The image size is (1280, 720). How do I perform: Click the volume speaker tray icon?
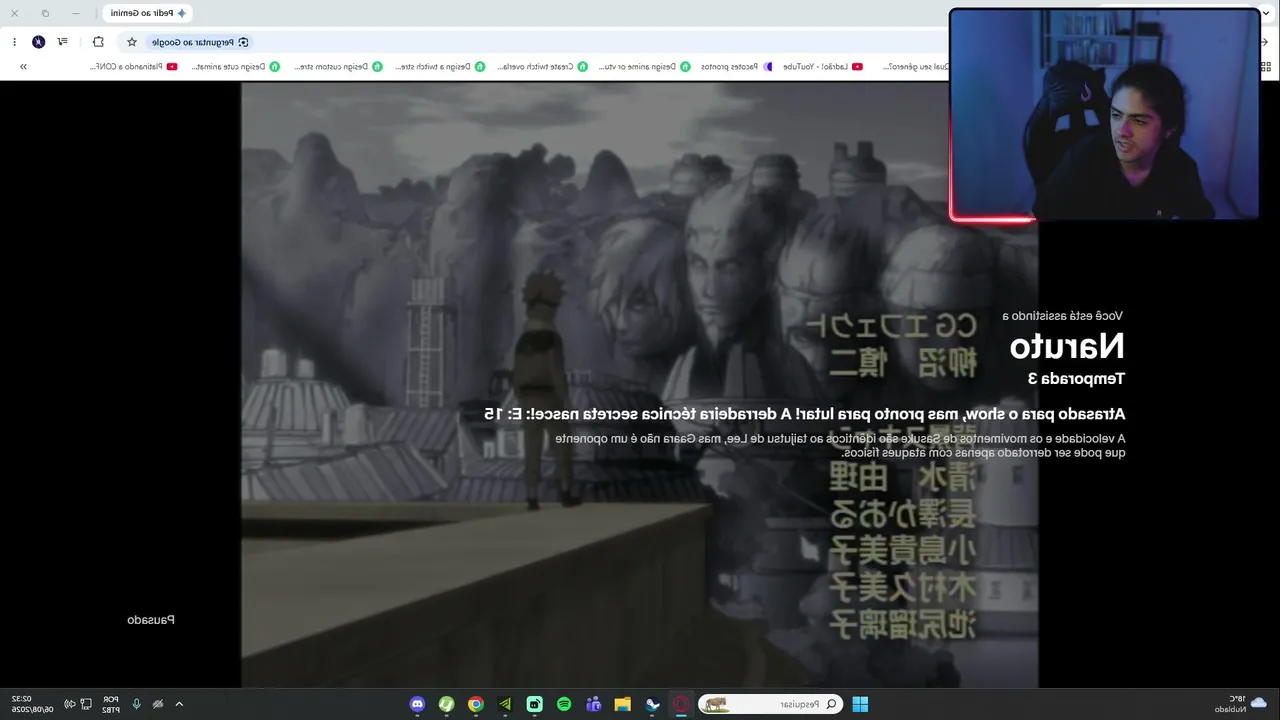point(69,704)
